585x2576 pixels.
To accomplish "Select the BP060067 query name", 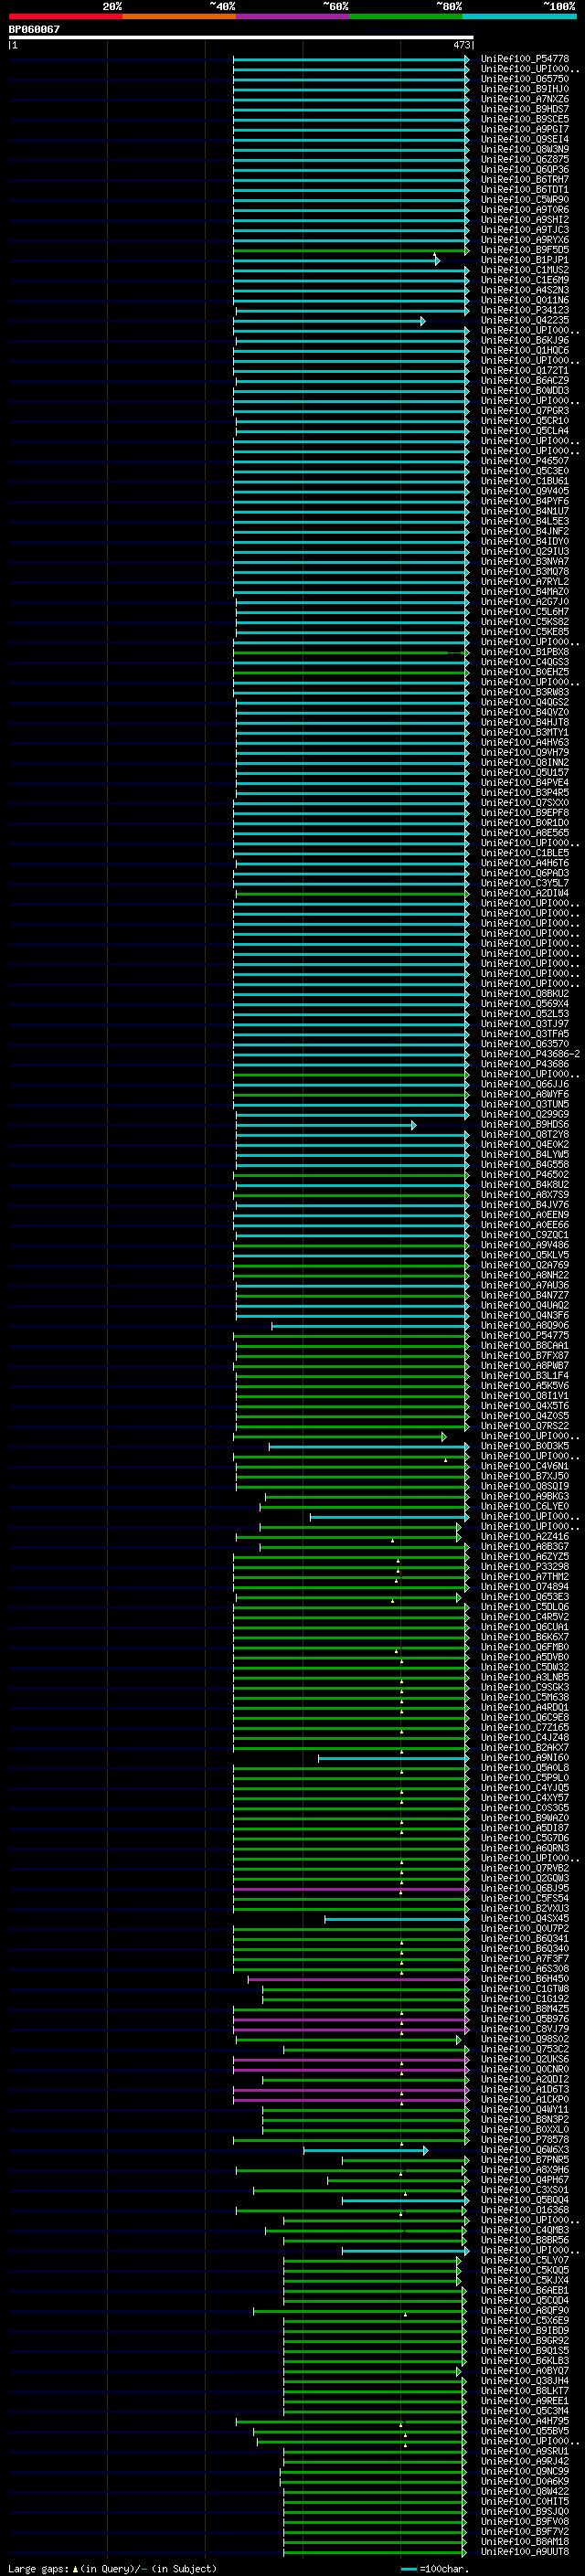I will pyautogui.click(x=34, y=29).
